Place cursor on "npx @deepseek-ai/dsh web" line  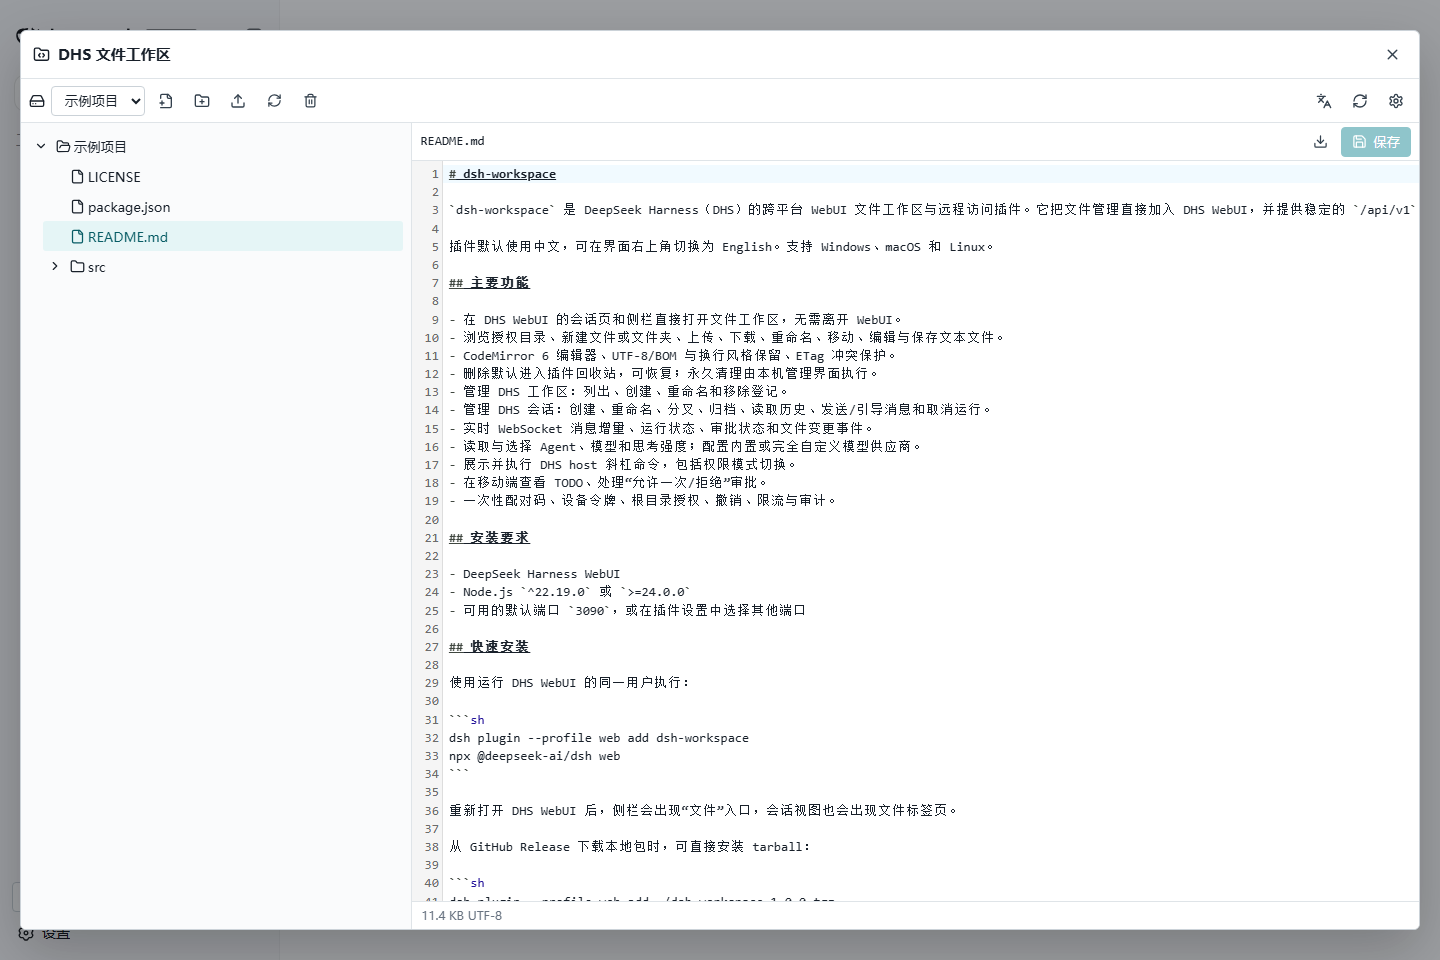click(534, 756)
